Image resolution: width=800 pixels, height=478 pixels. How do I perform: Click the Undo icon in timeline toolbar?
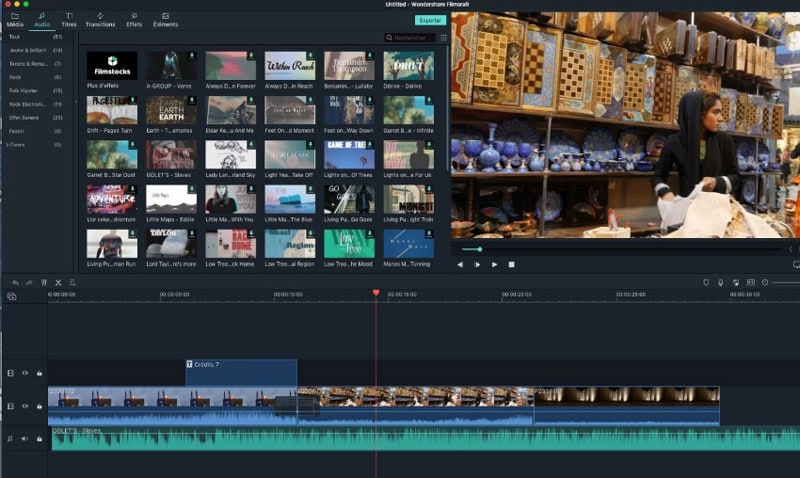pyautogui.click(x=15, y=282)
